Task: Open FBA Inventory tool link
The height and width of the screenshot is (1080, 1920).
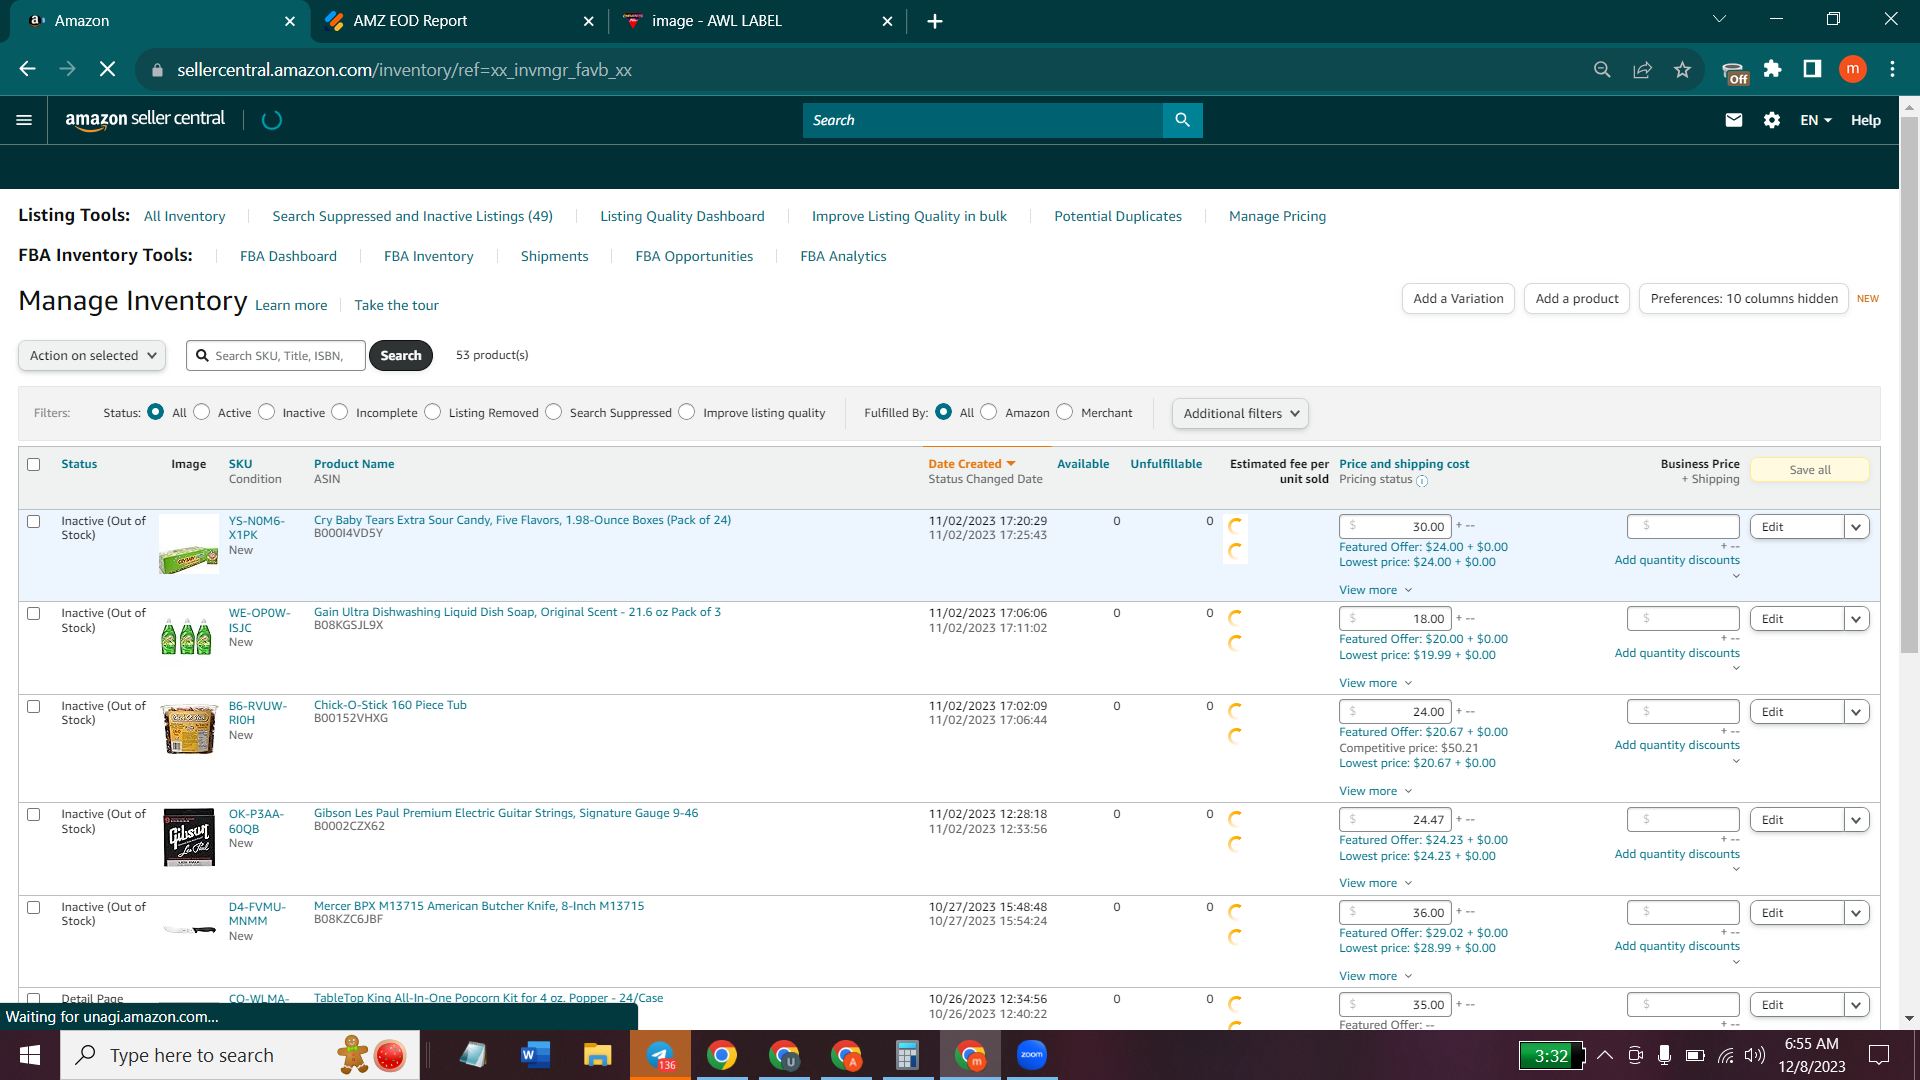Action: tap(429, 256)
